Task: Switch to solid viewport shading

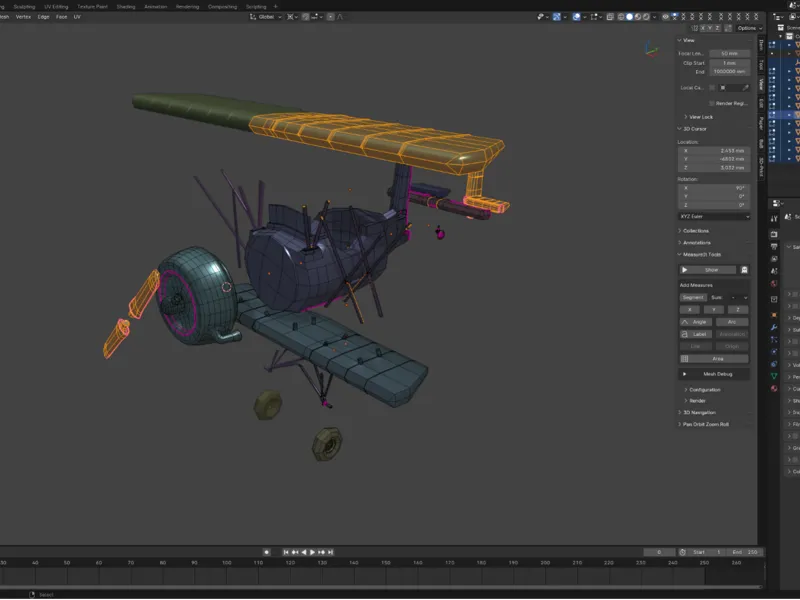Action: pyautogui.click(x=630, y=17)
